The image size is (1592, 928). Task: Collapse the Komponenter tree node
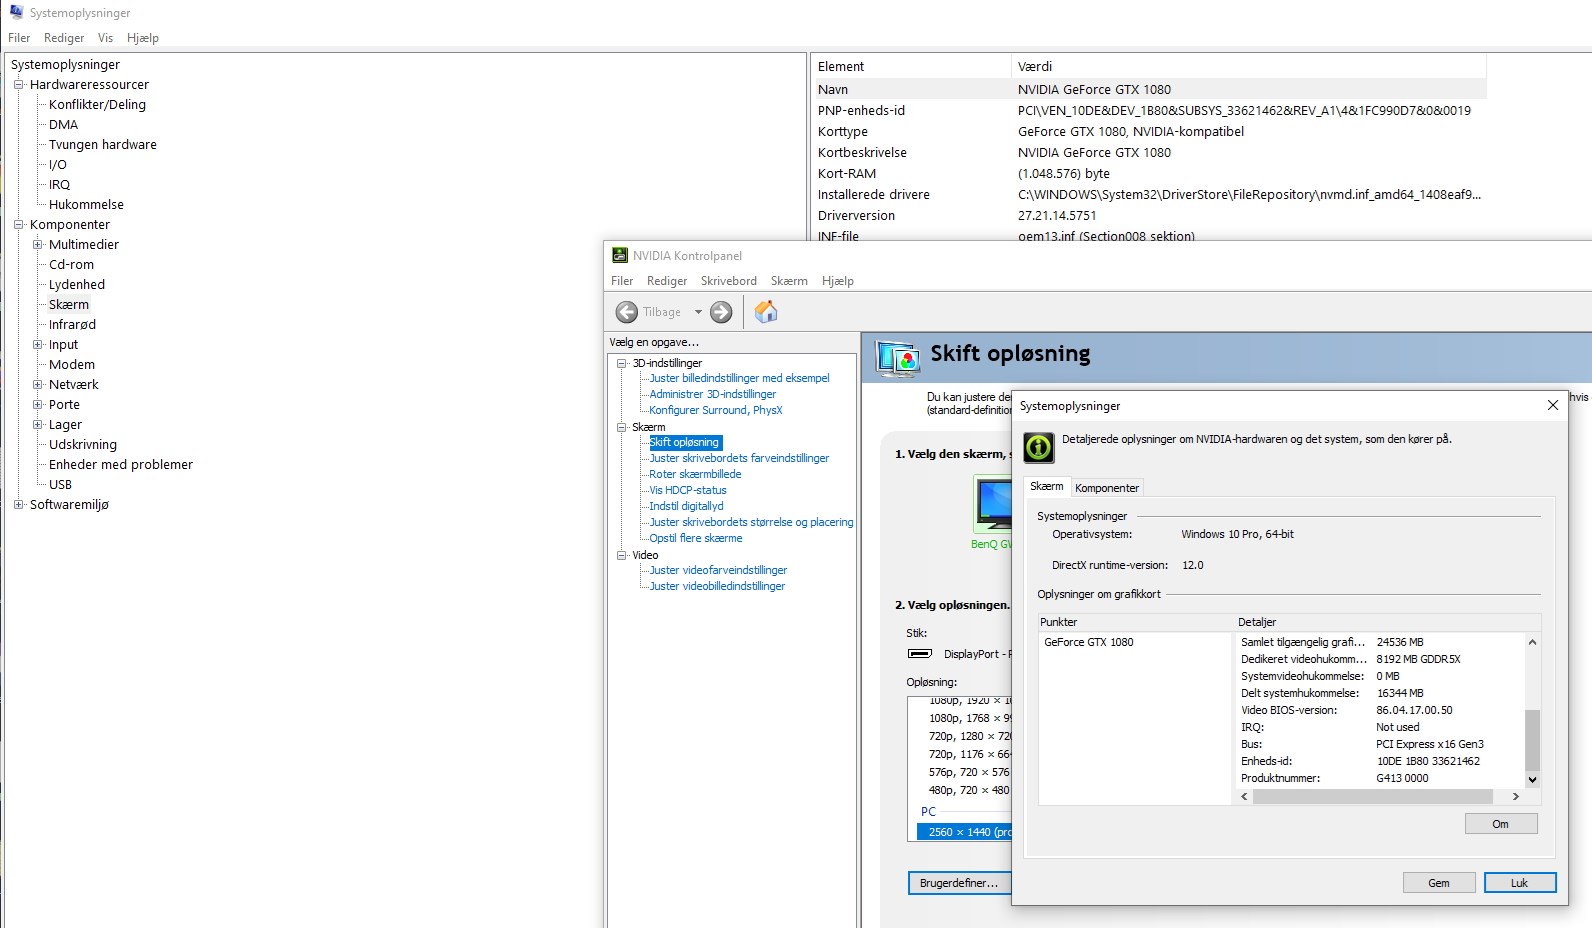coord(18,225)
